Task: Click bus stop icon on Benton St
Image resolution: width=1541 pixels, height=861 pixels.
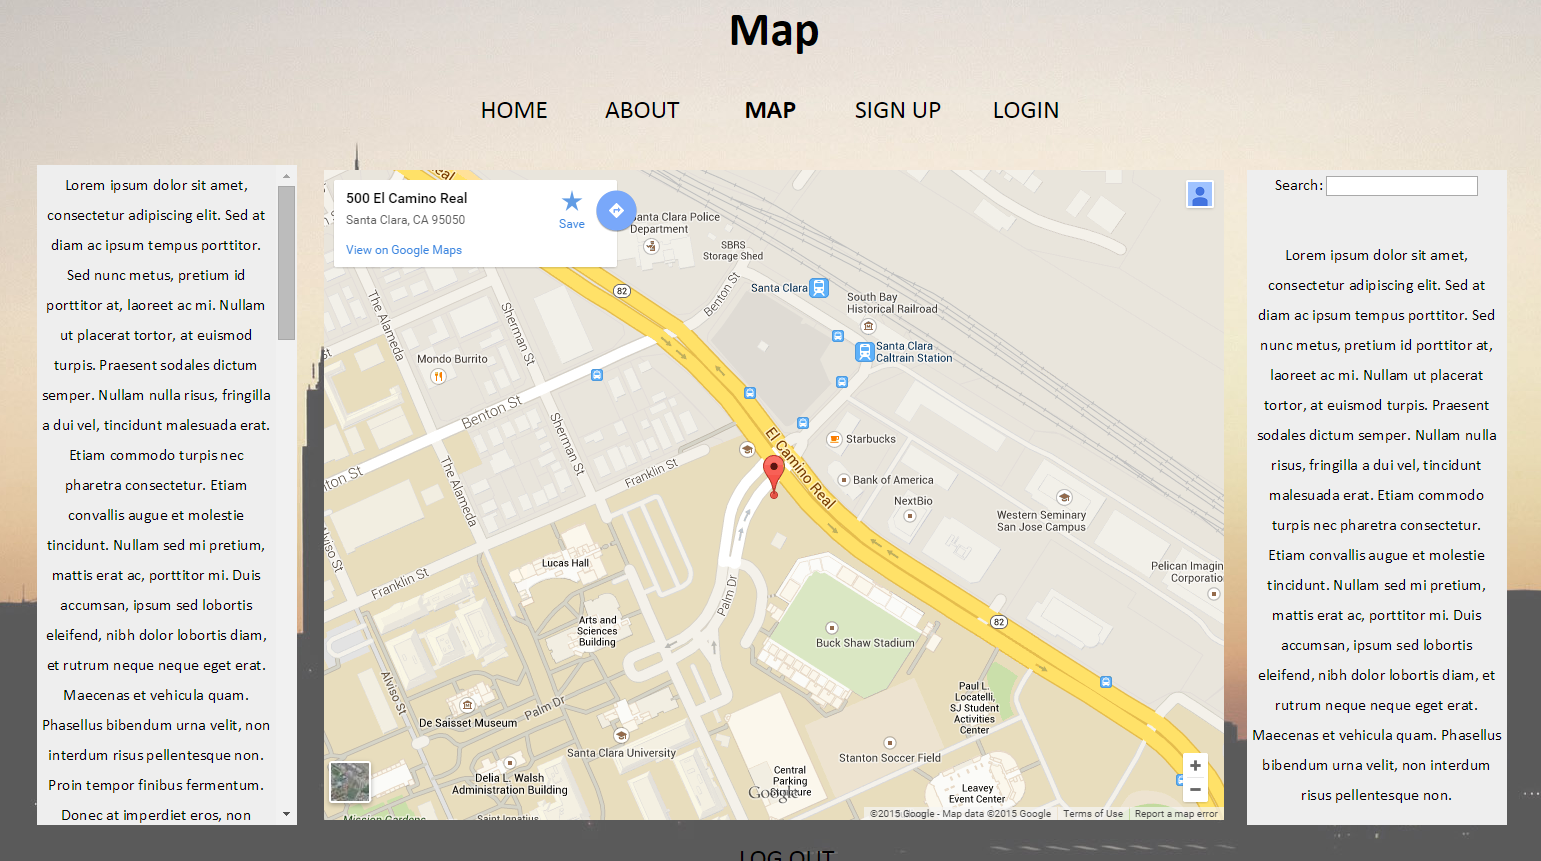Action: click(x=597, y=375)
